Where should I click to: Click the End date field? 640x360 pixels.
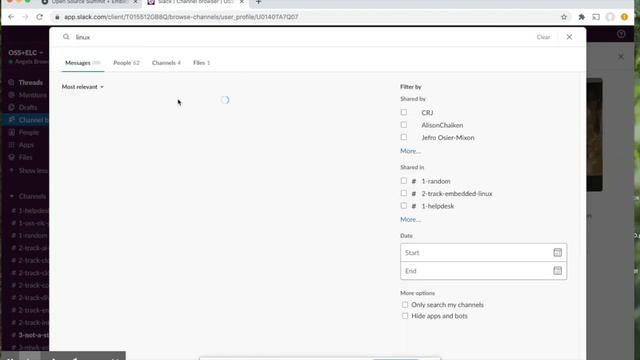pyautogui.click(x=483, y=271)
